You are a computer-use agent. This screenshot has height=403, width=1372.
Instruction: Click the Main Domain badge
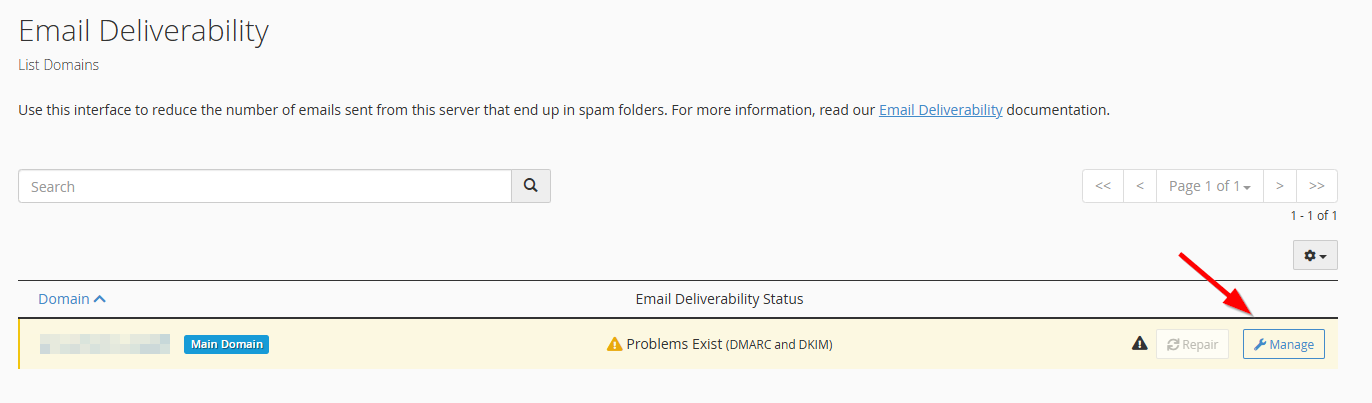click(227, 344)
